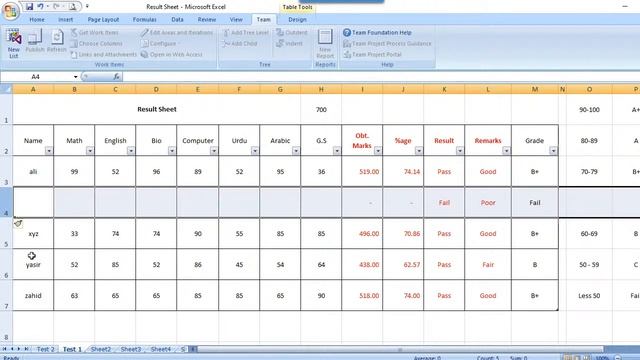The image size is (640, 360).
Task: Switch to the Home ribbon tab
Action: coord(37,19)
